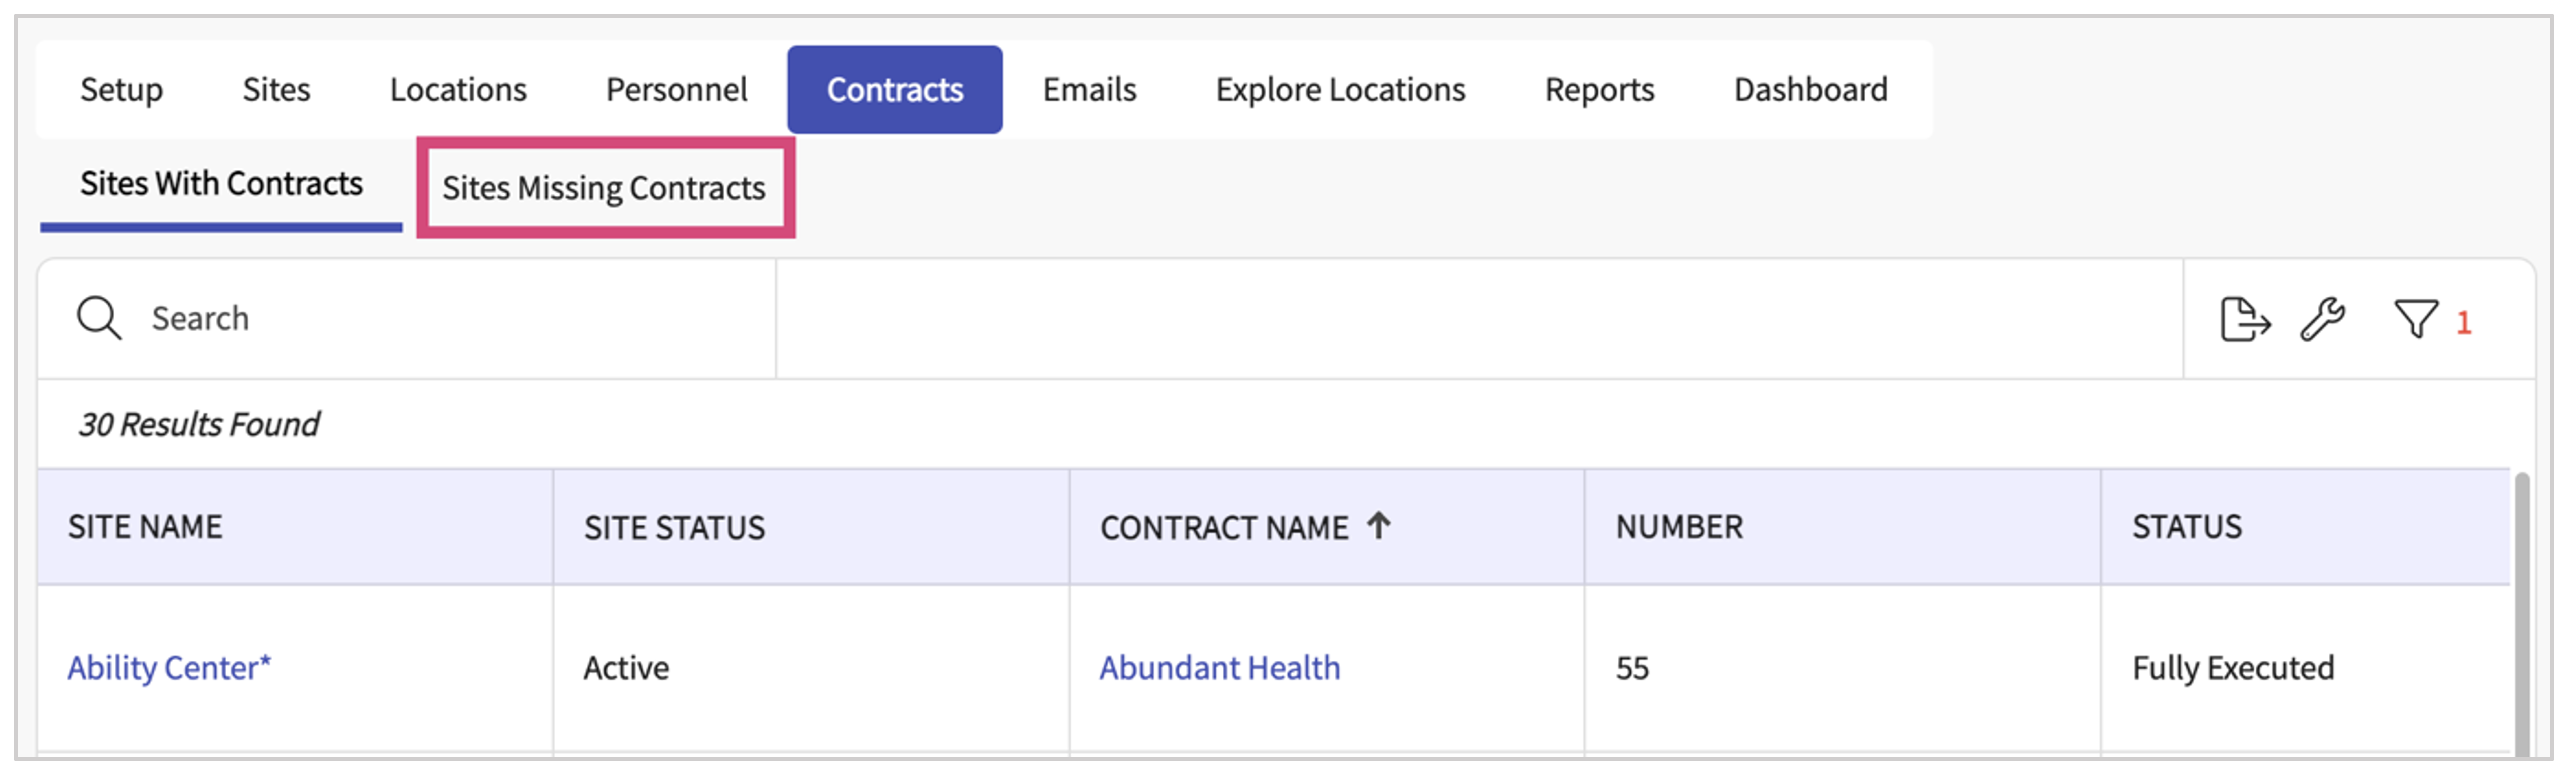The width and height of the screenshot is (2568, 770).
Task: Navigate to the Personnel tab
Action: click(676, 90)
